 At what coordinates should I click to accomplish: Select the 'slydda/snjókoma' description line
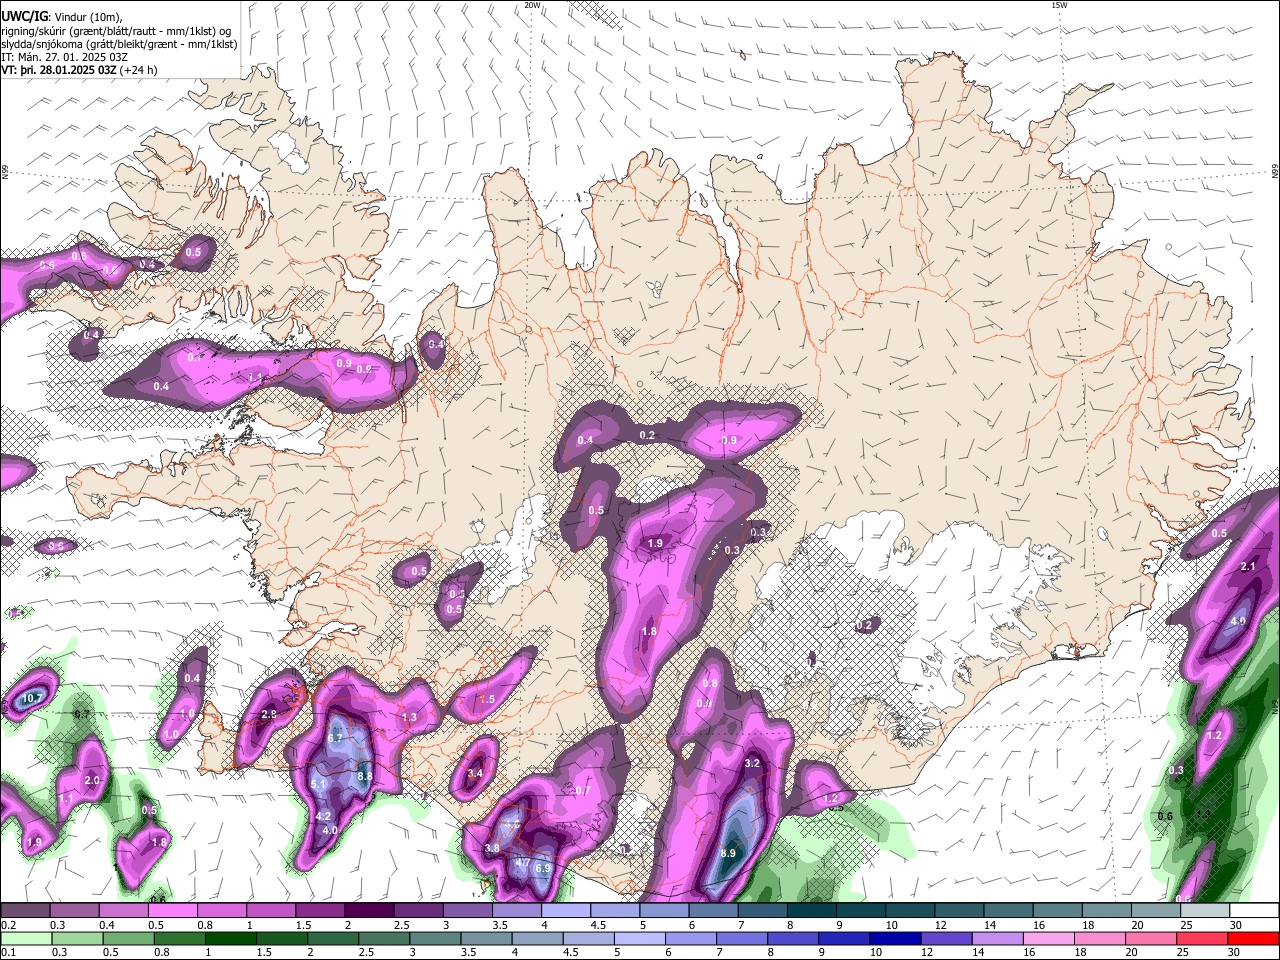[119, 45]
